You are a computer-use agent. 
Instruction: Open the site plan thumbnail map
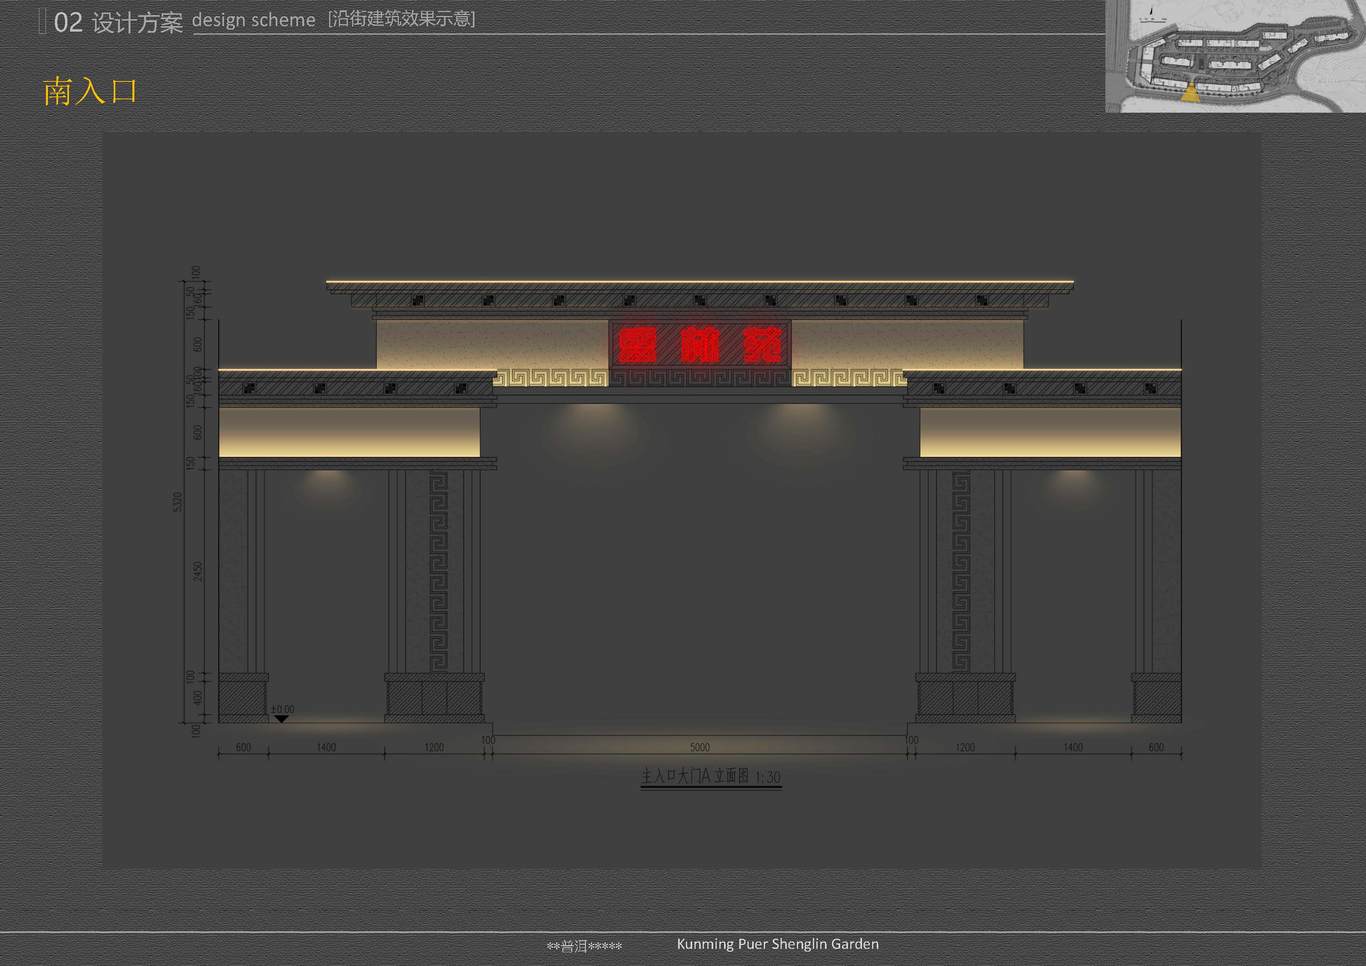pos(1236,56)
